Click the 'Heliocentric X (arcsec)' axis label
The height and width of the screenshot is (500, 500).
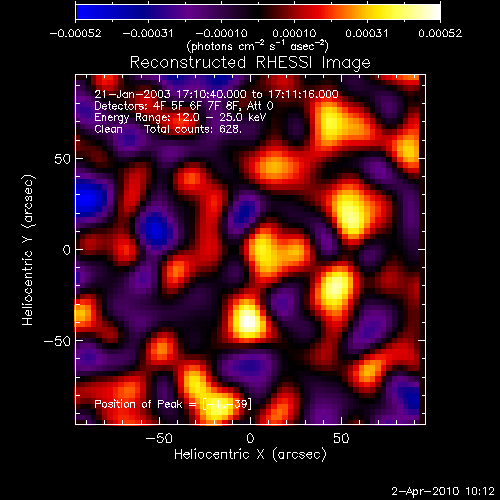point(250,454)
